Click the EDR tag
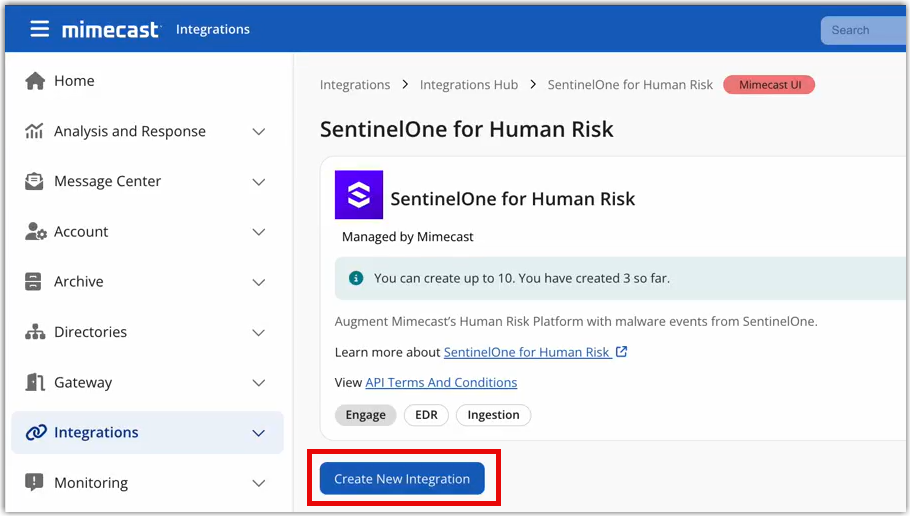Image resolution: width=911 pixels, height=517 pixels. [426, 415]
